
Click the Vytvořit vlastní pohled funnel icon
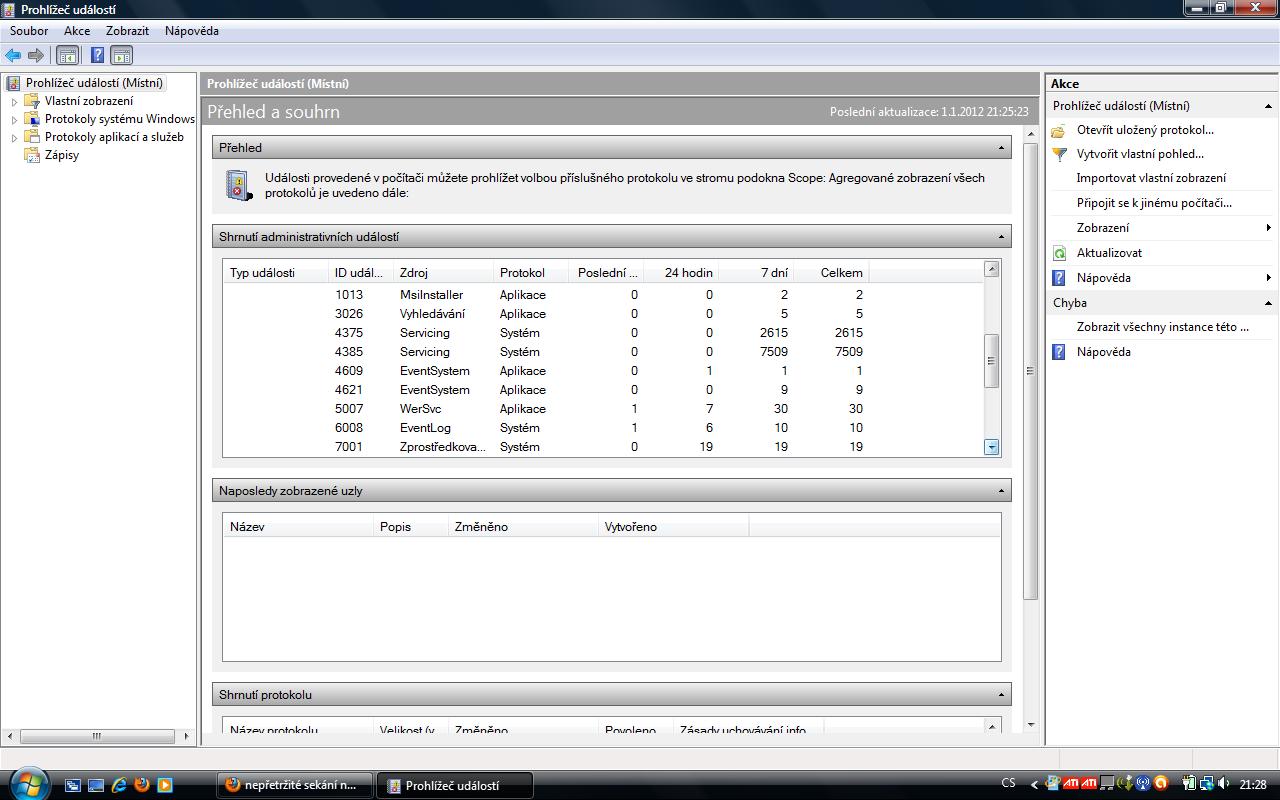coord(1059,154)
